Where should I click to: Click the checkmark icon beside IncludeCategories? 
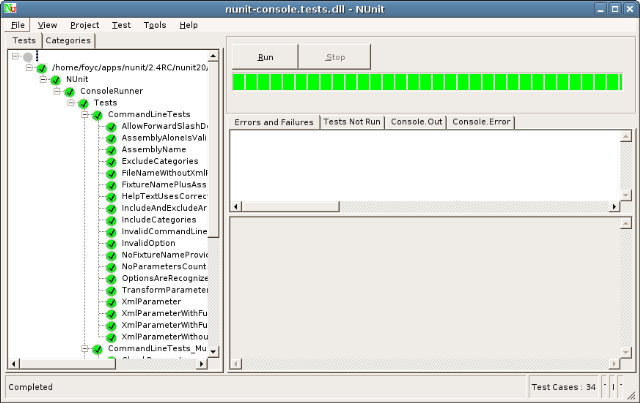pos(112,220)
